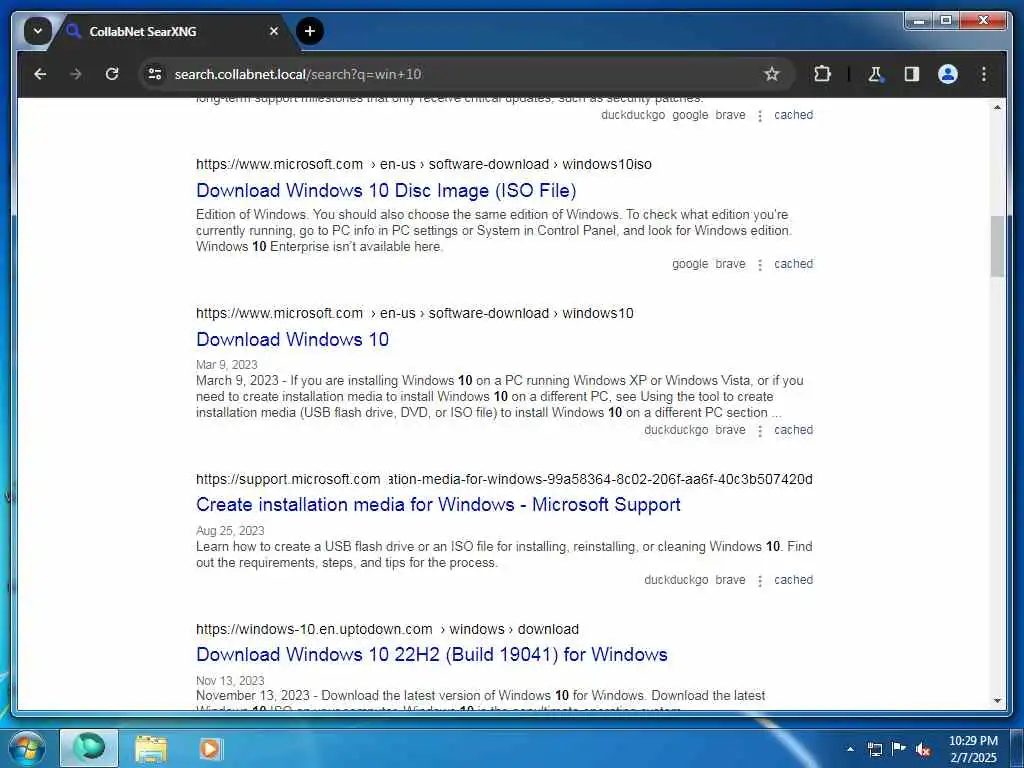Reload the search results page

click(112, 74)
